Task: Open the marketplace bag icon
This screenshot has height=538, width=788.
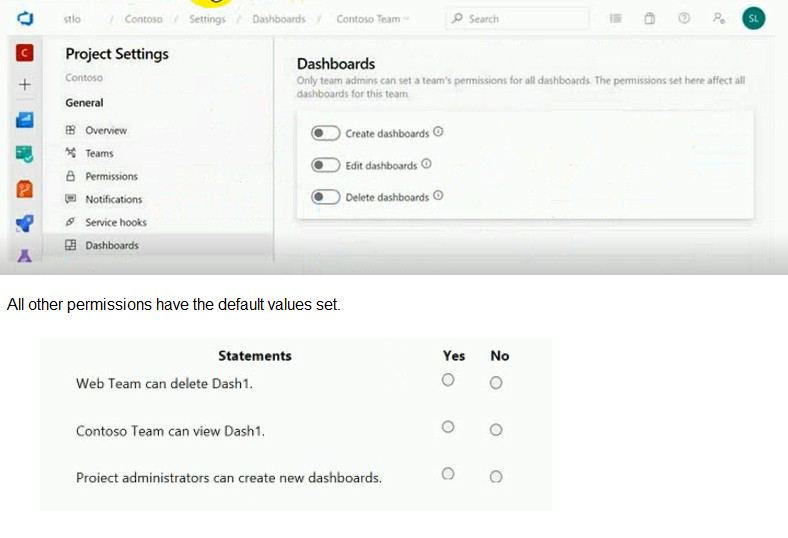Action: tap(649, 19)
